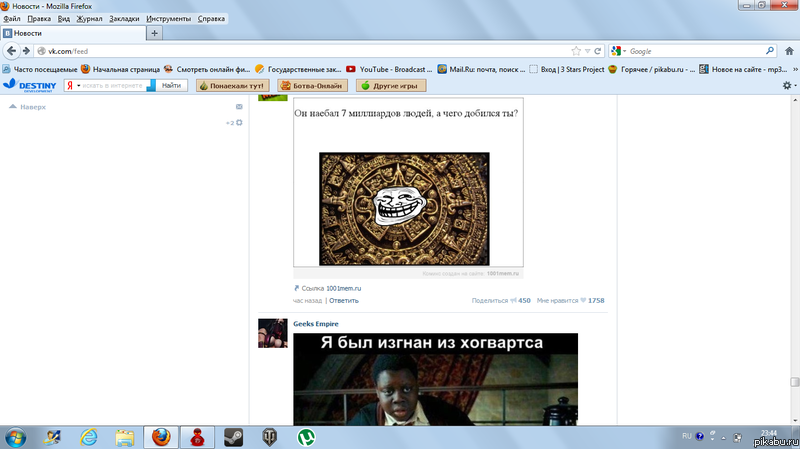Open Windows Start menu orb

click(15, 438)
